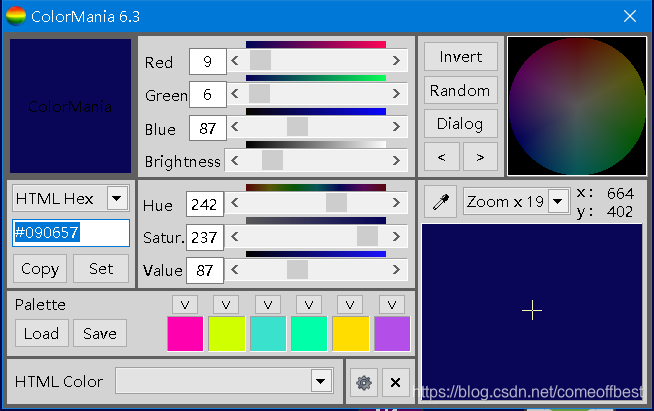The height and width of the screenshot is (411, 654).
Task: Go to previous color with < button
Action: coord(442,157)
